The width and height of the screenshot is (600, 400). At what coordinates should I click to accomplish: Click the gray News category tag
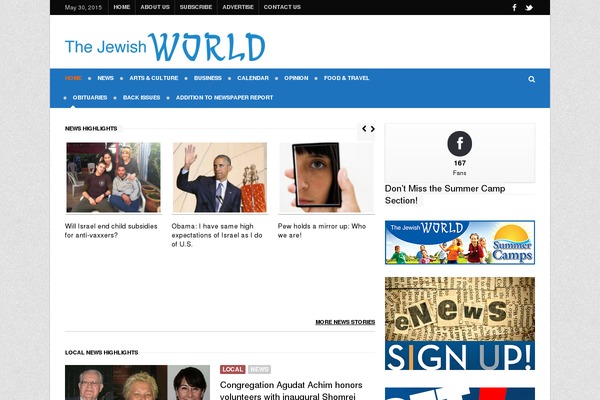click(259, 369)
